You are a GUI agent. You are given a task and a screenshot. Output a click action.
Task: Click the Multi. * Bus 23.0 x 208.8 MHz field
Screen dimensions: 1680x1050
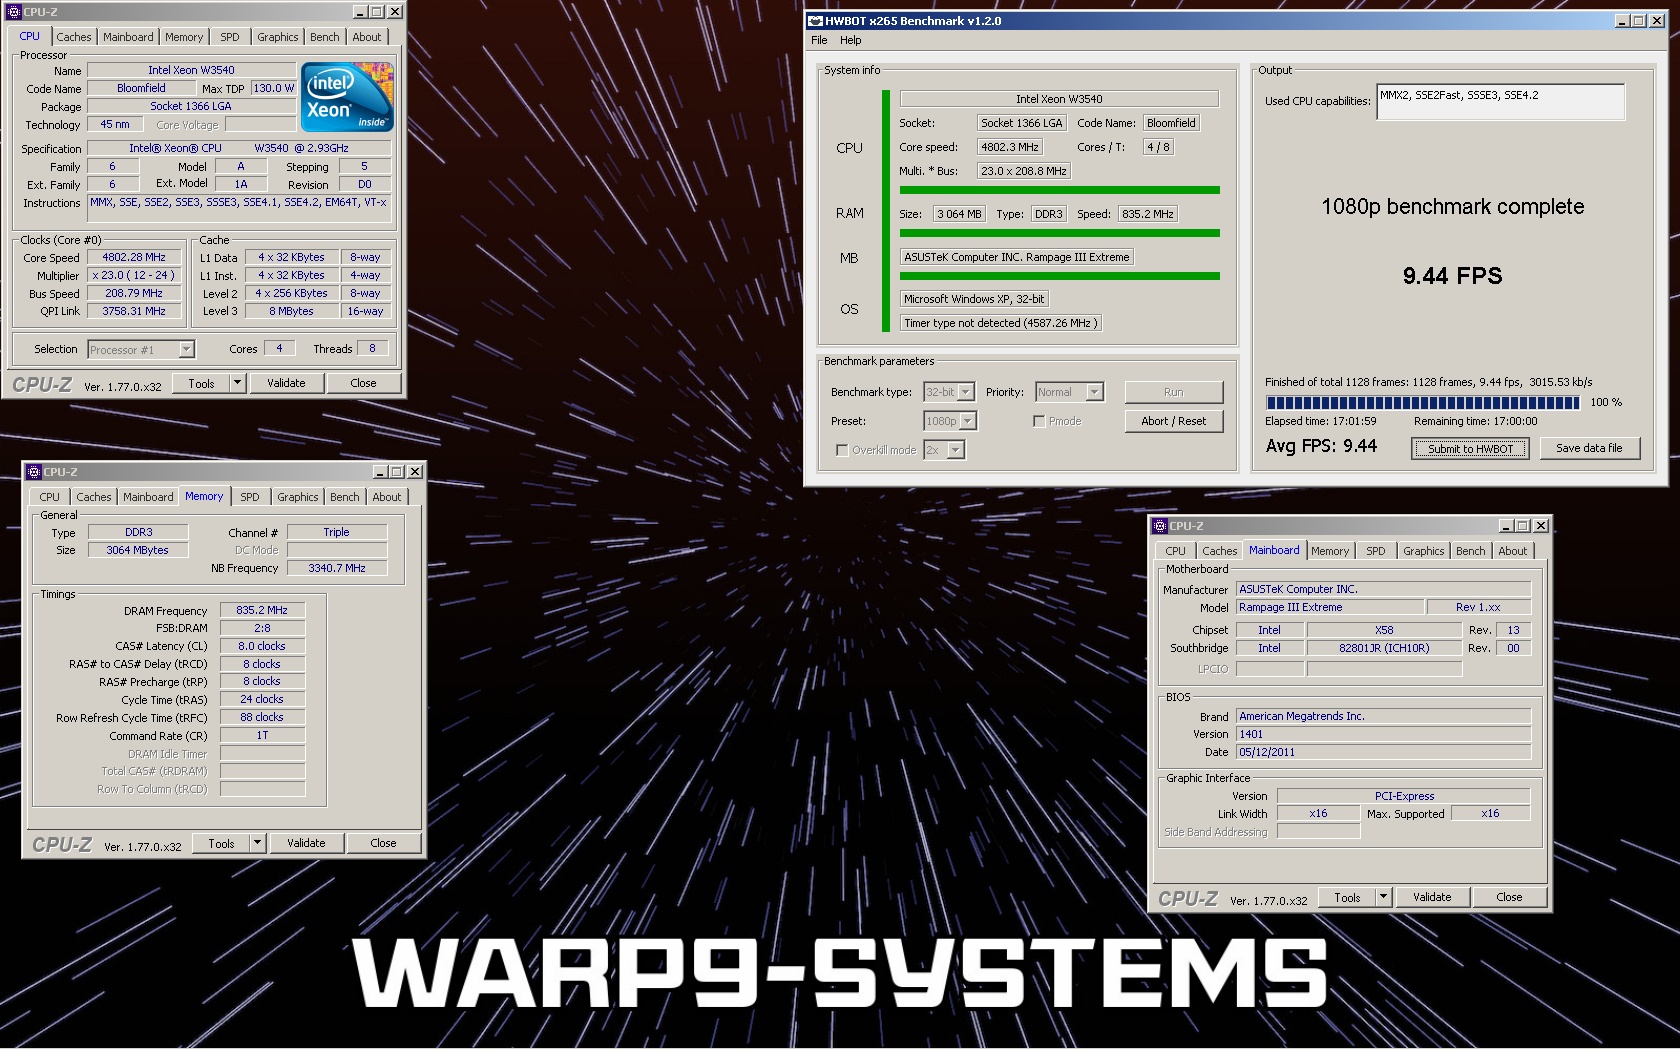click(x=1024, y=171)
